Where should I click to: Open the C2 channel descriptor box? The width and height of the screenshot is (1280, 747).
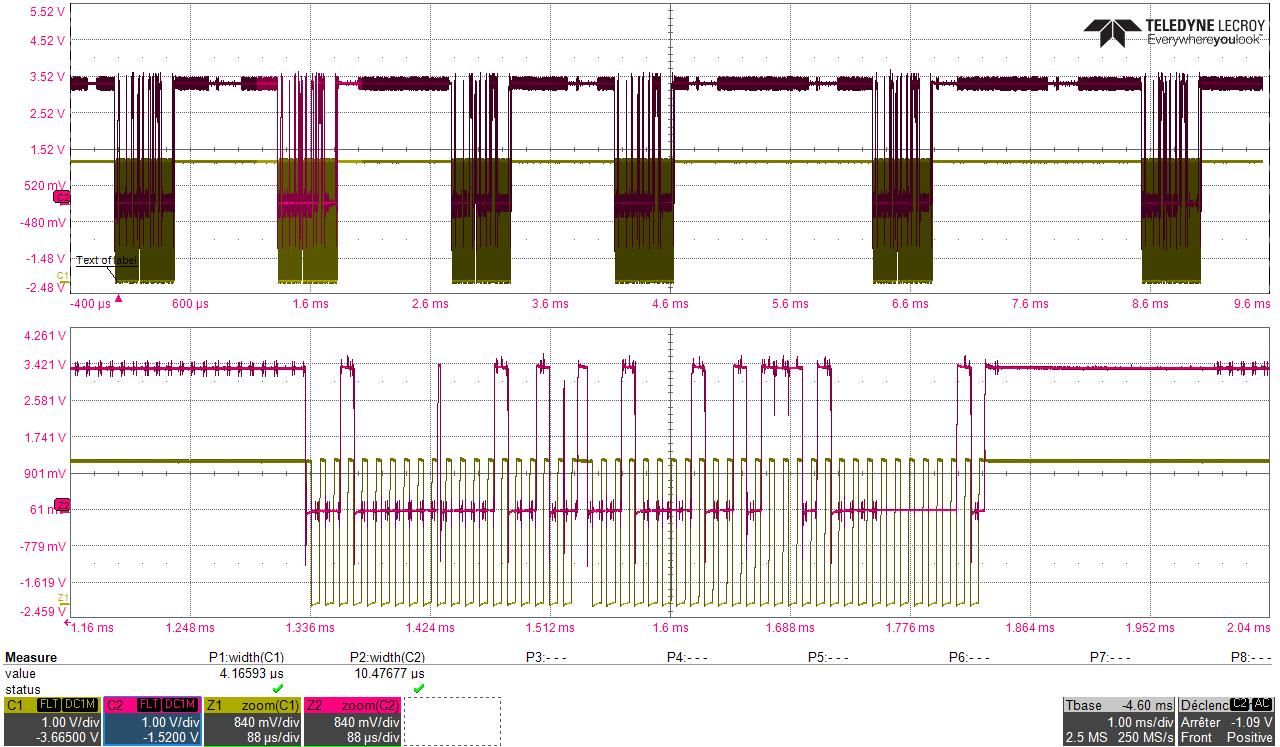pos(152,721)
